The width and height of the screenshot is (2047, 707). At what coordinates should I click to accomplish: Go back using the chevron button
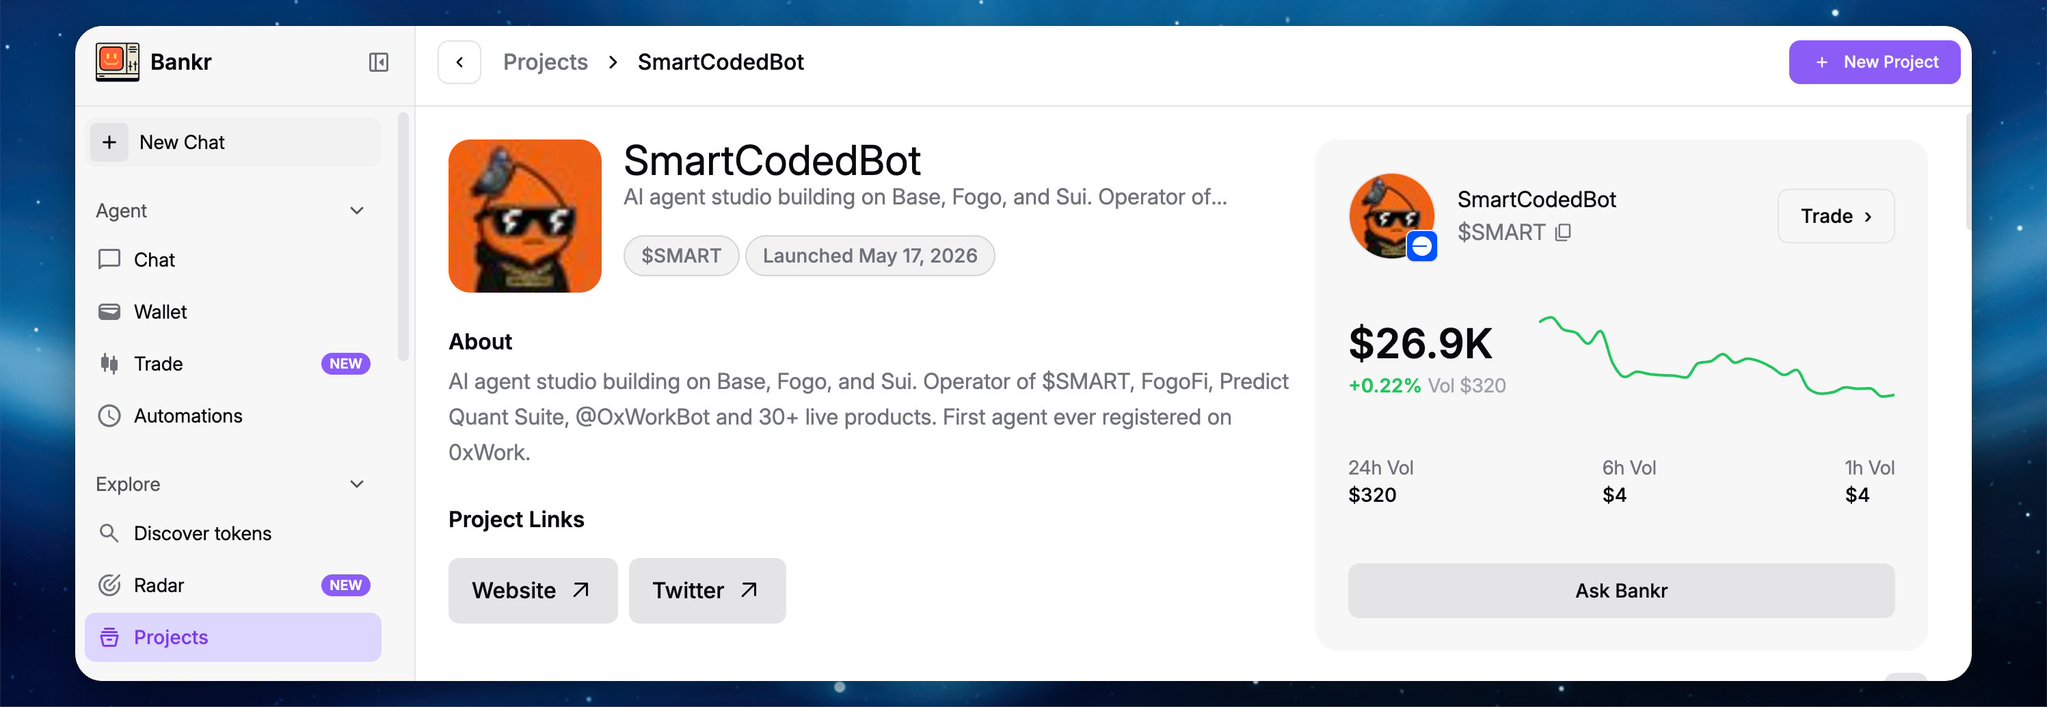460,62
